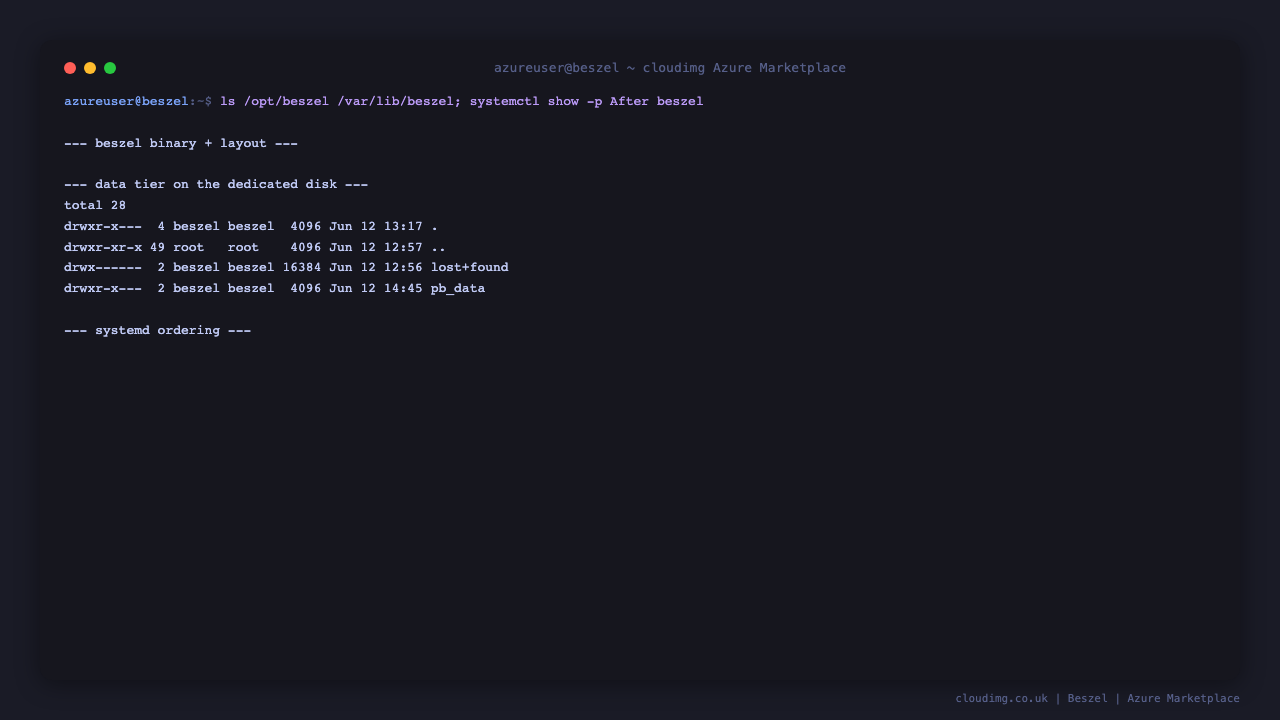Click the terminal title 'azureuser@beszel ~ cloudimg Azure Marketplace'
This screenshot has height=720, width=1280.
point(670,68)
